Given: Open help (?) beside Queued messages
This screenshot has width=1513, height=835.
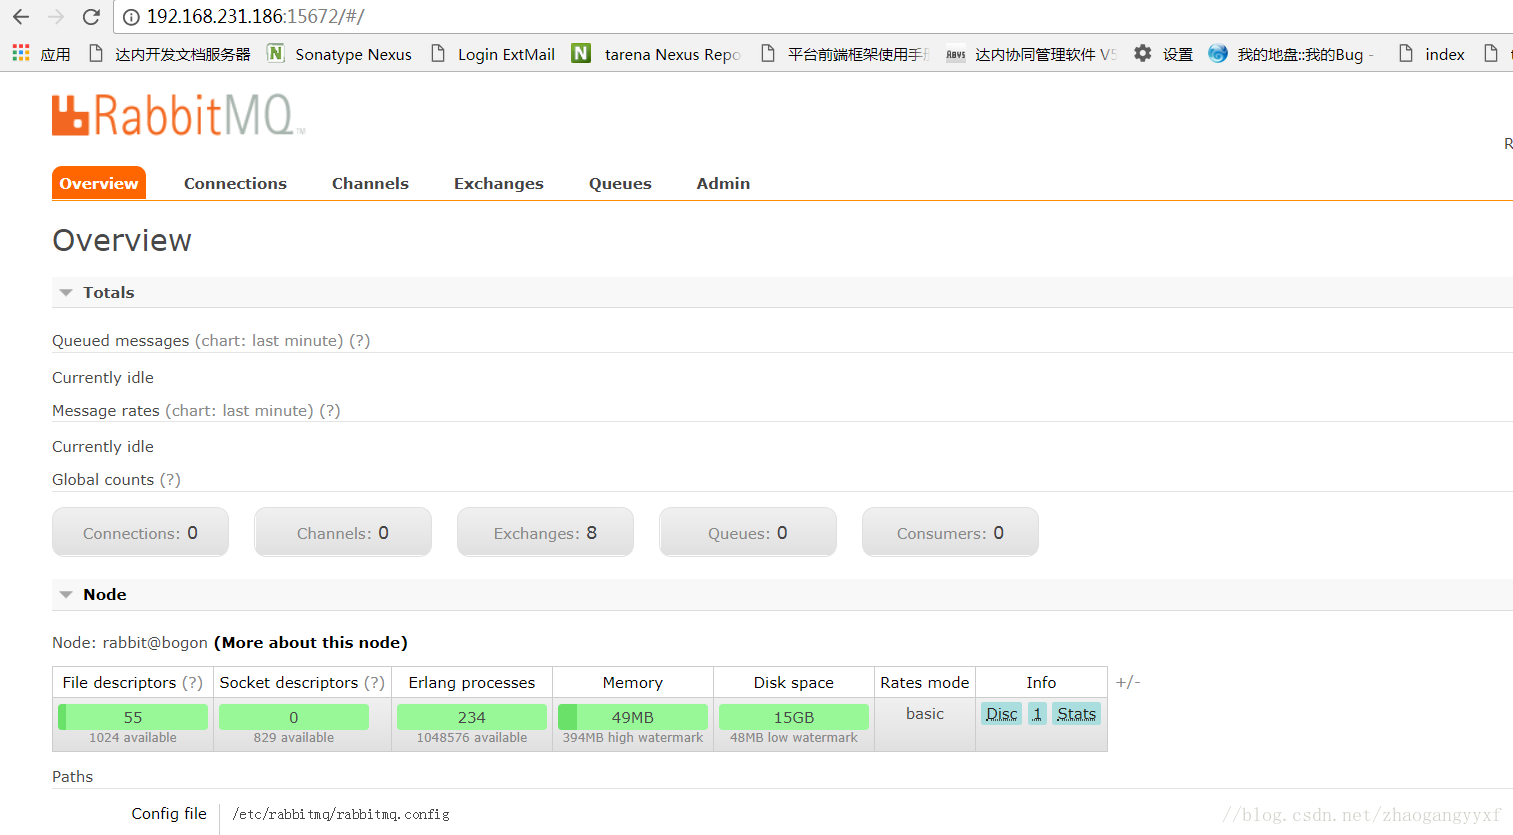Looking at the screenshot, I should (x=360, y=341).
